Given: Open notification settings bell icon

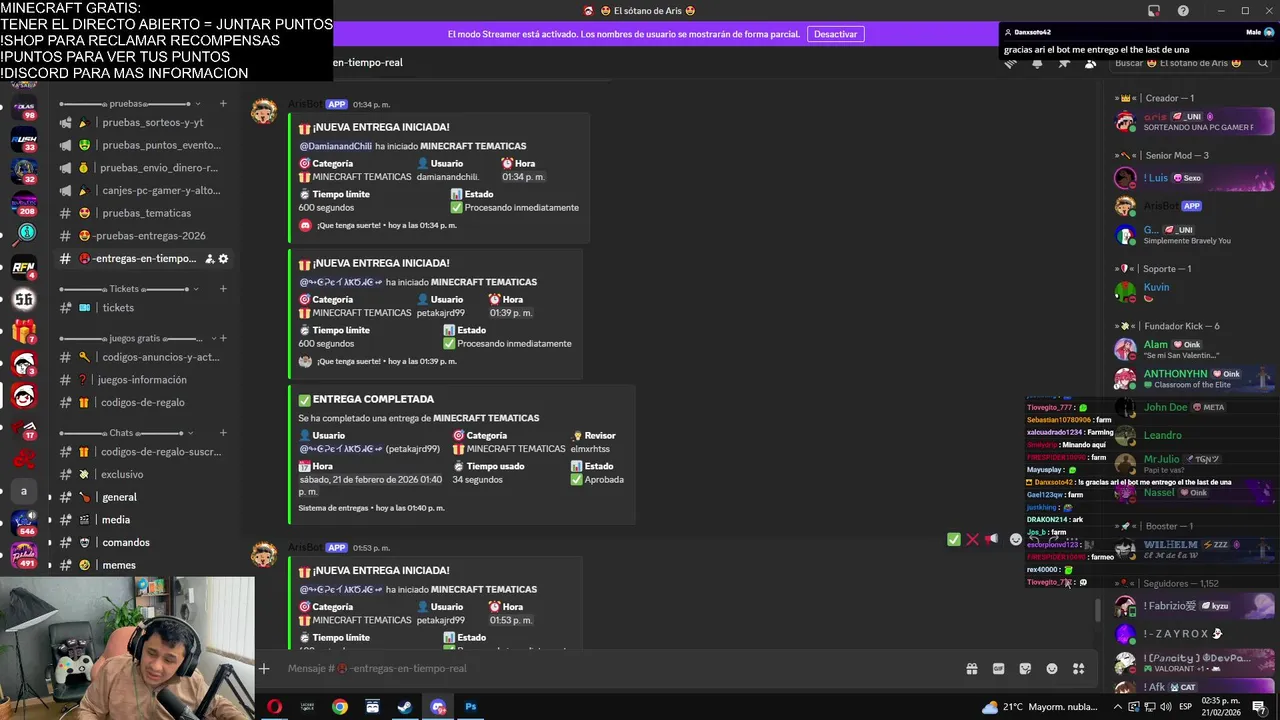Looking at the screenshot, I should point(1037,63).
